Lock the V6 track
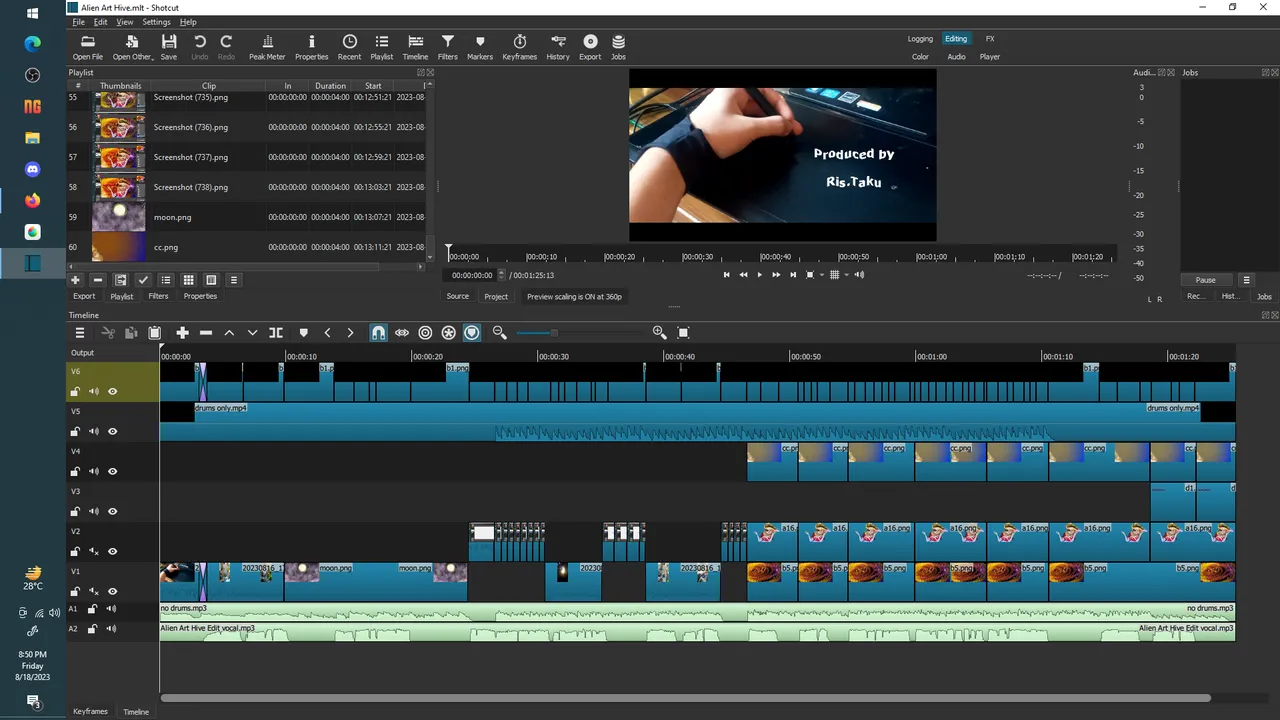The width and height of the screenshot is (1280, 720). (75, 391)
